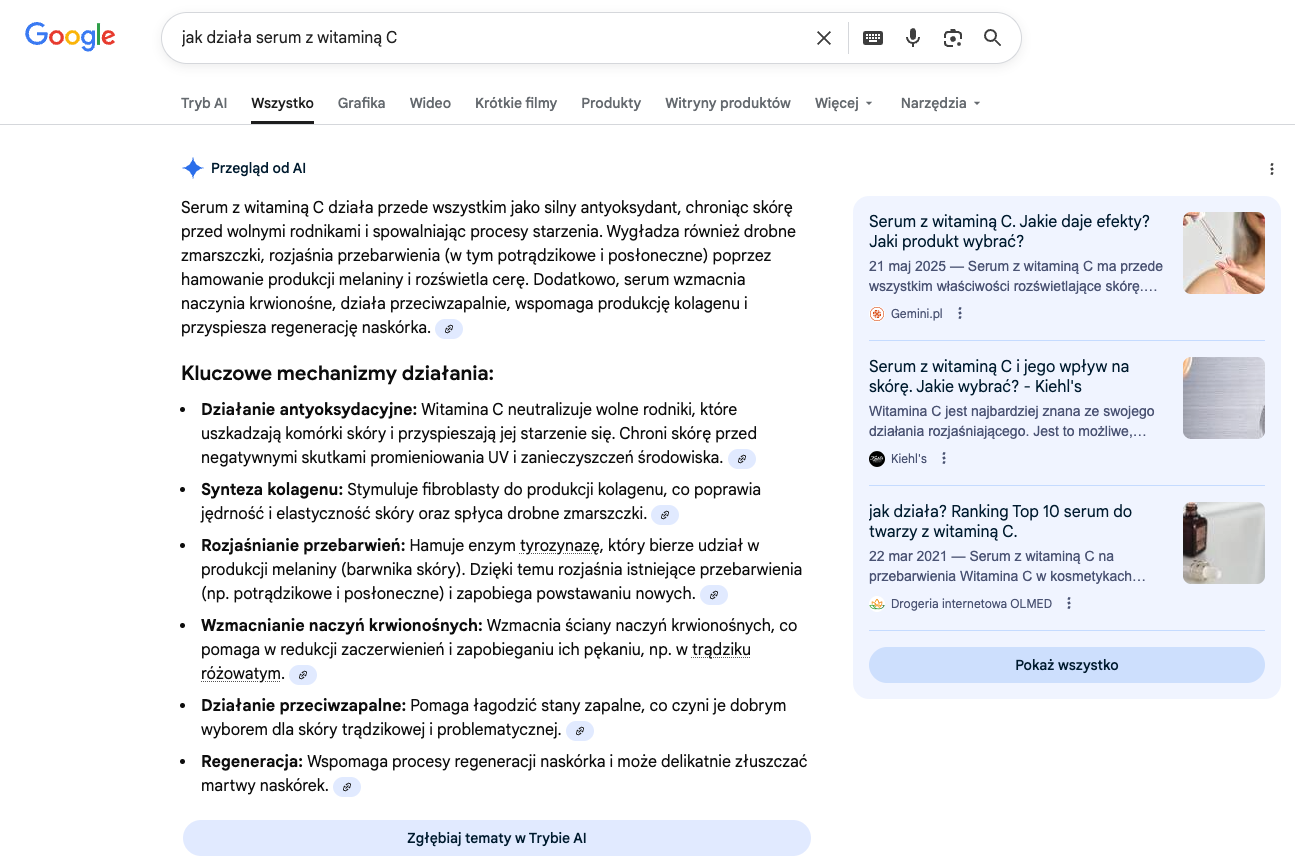Switch to the Grafika tab
Image resolution: width=1295 pixels, height=867 pixels.
(x=361, y=103)
